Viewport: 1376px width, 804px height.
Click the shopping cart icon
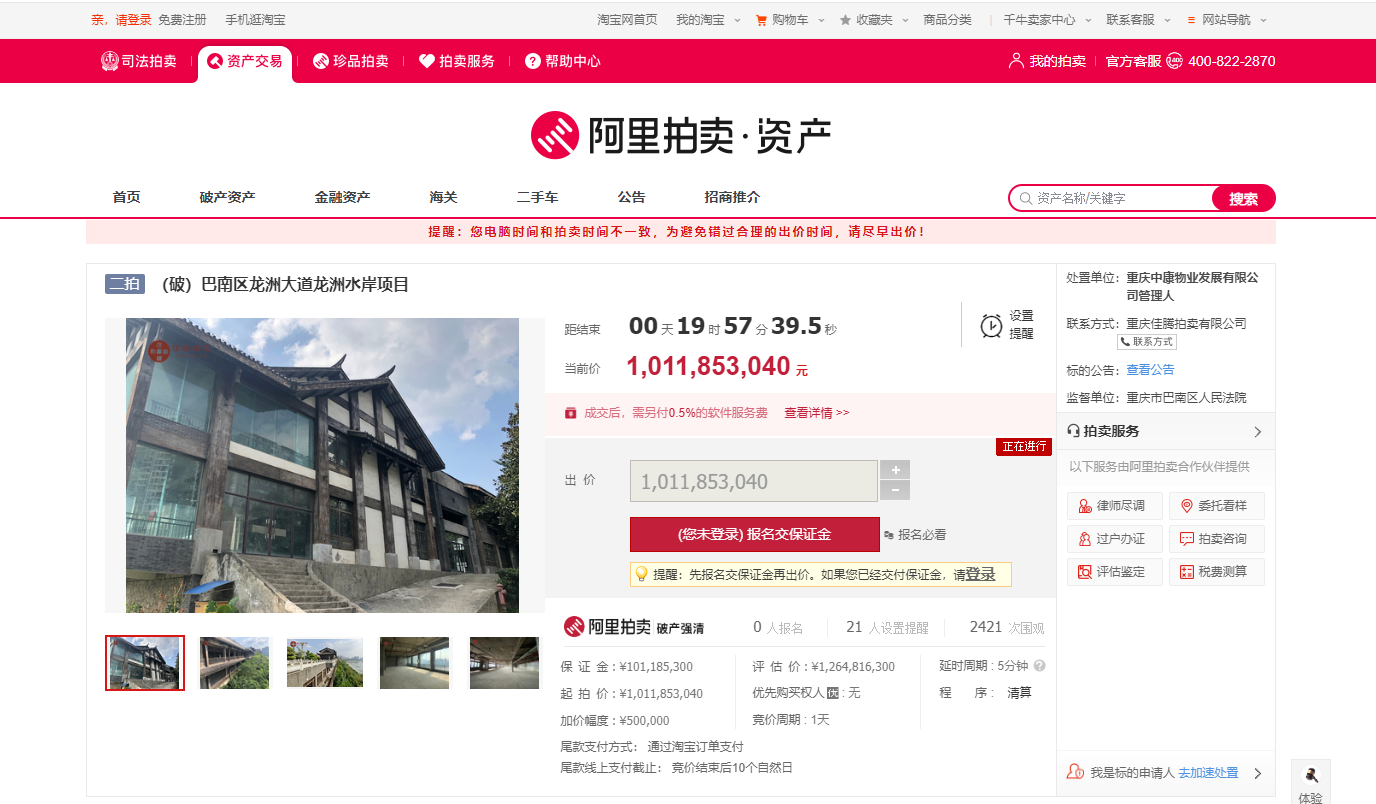761,20
